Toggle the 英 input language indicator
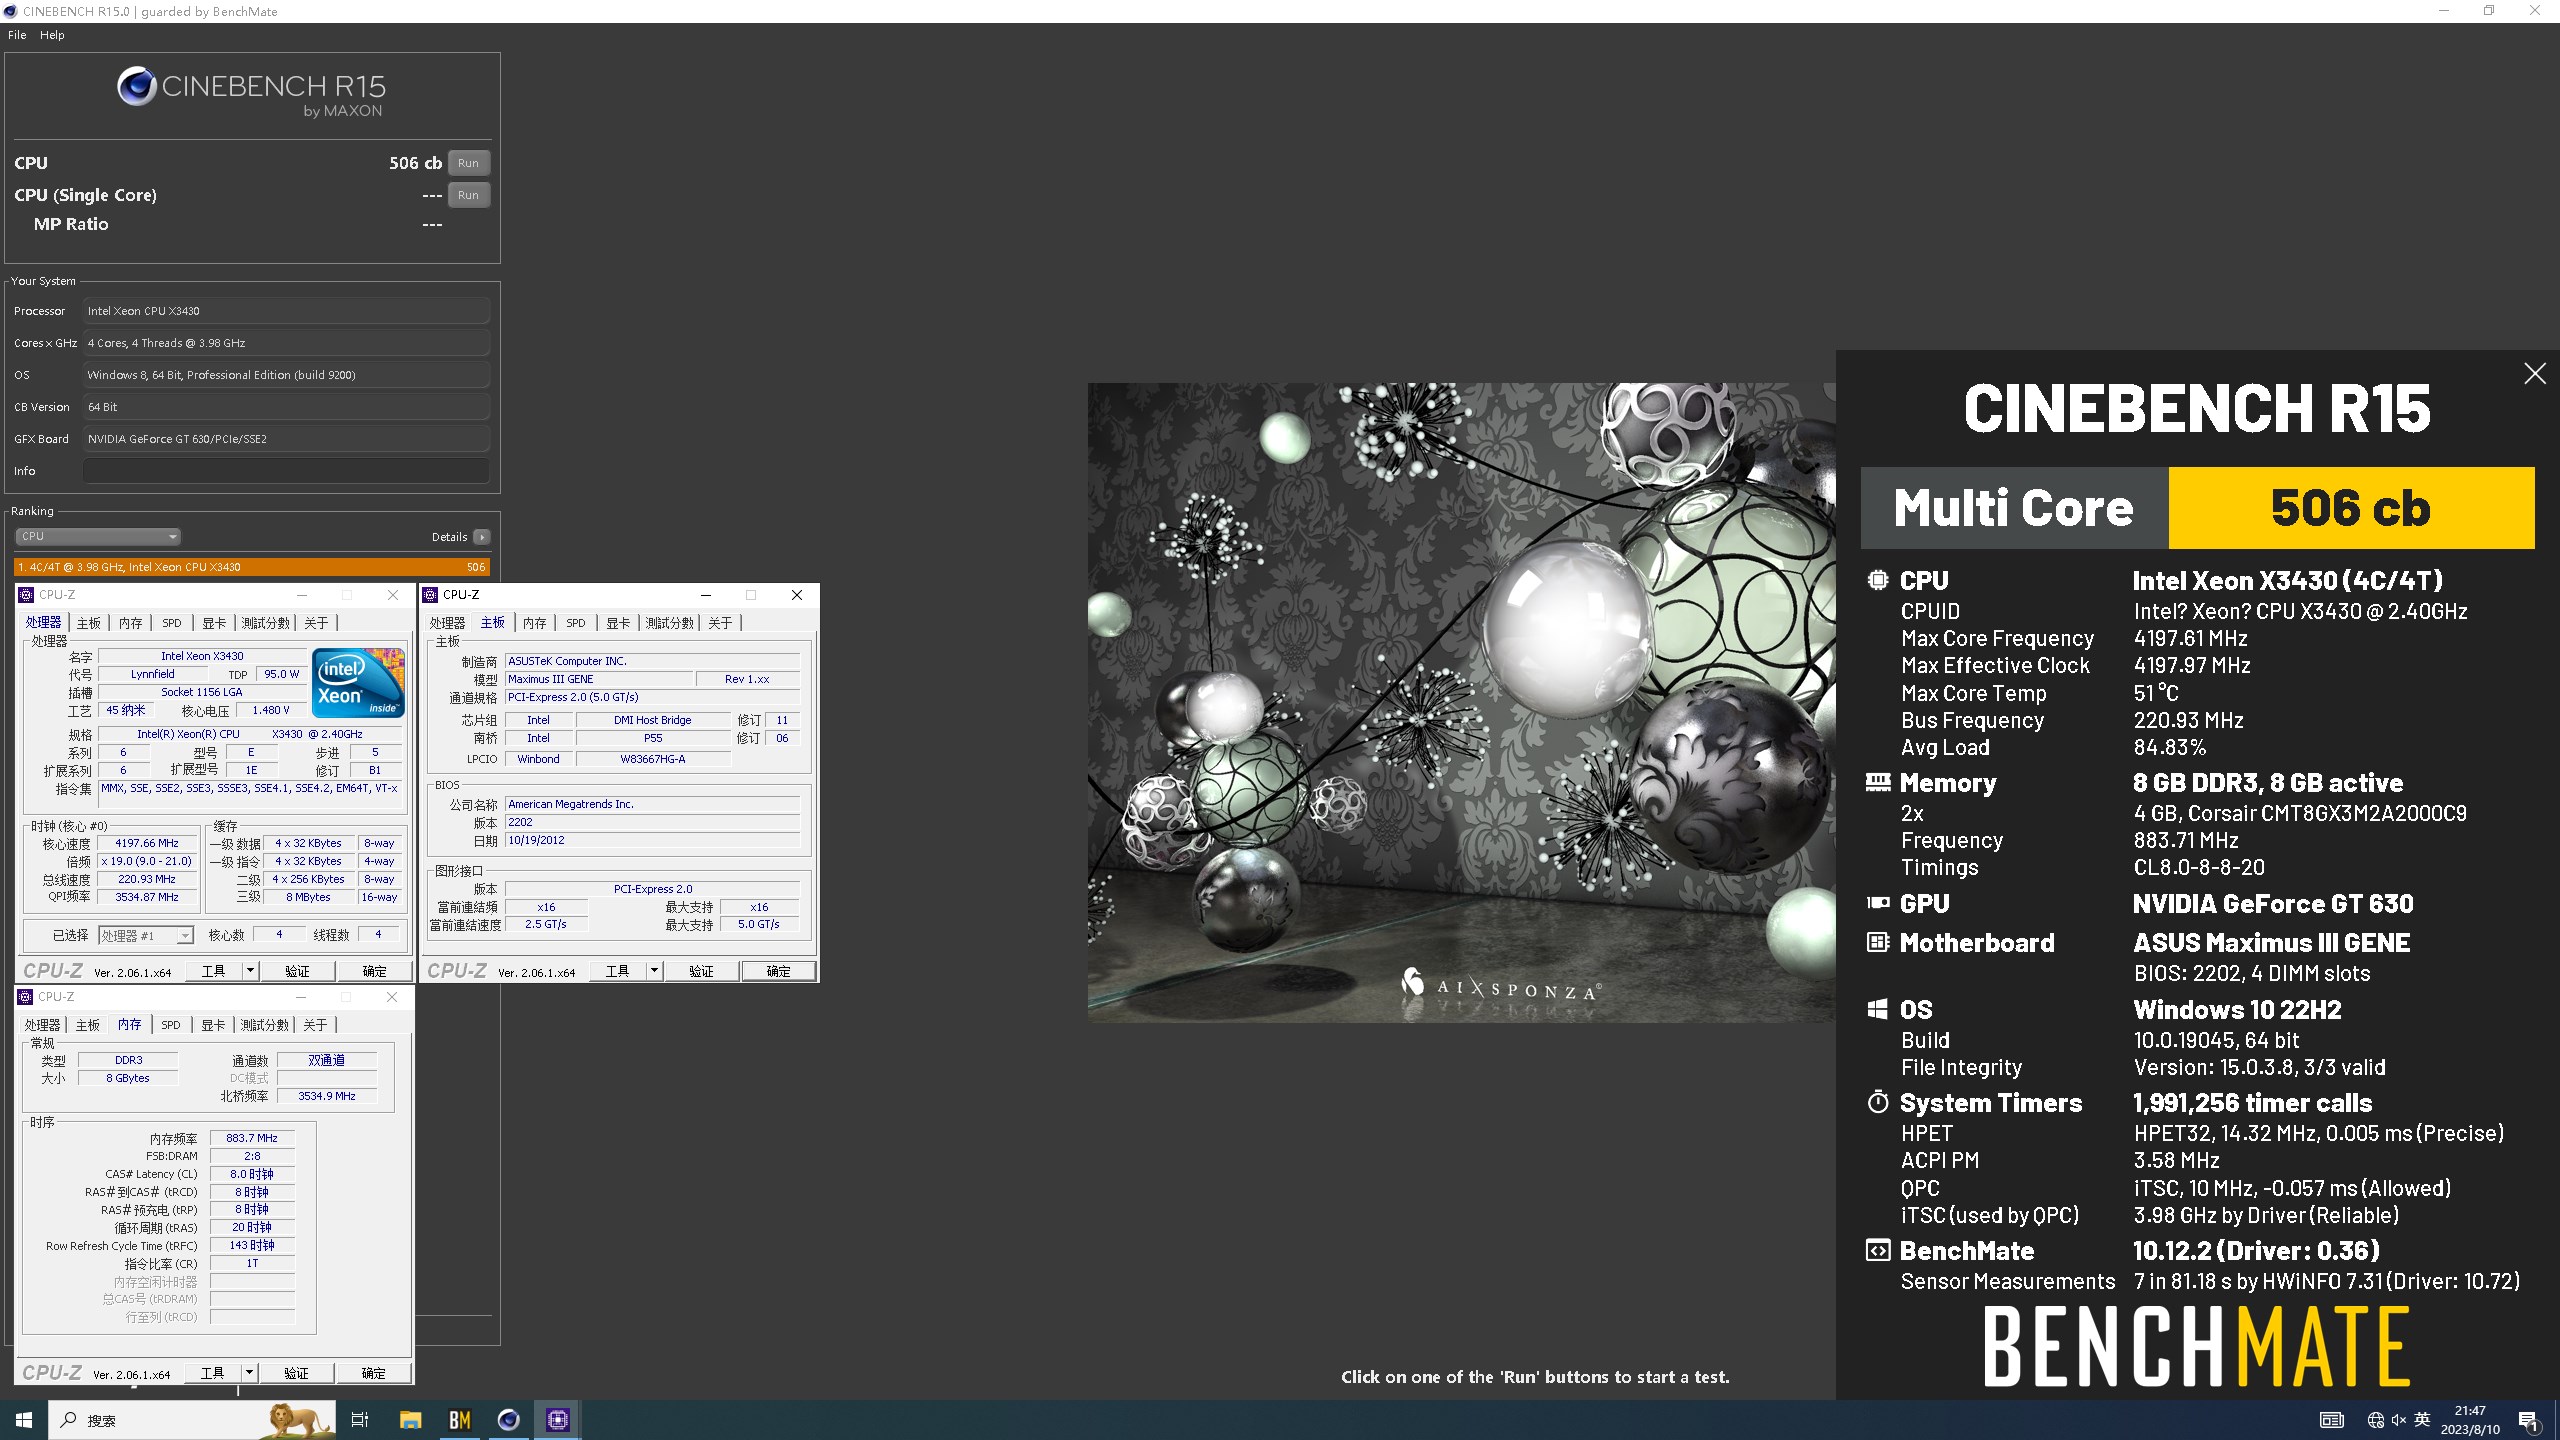The height and width of the screenshot is (1440, 2560). point(2422,1420)
